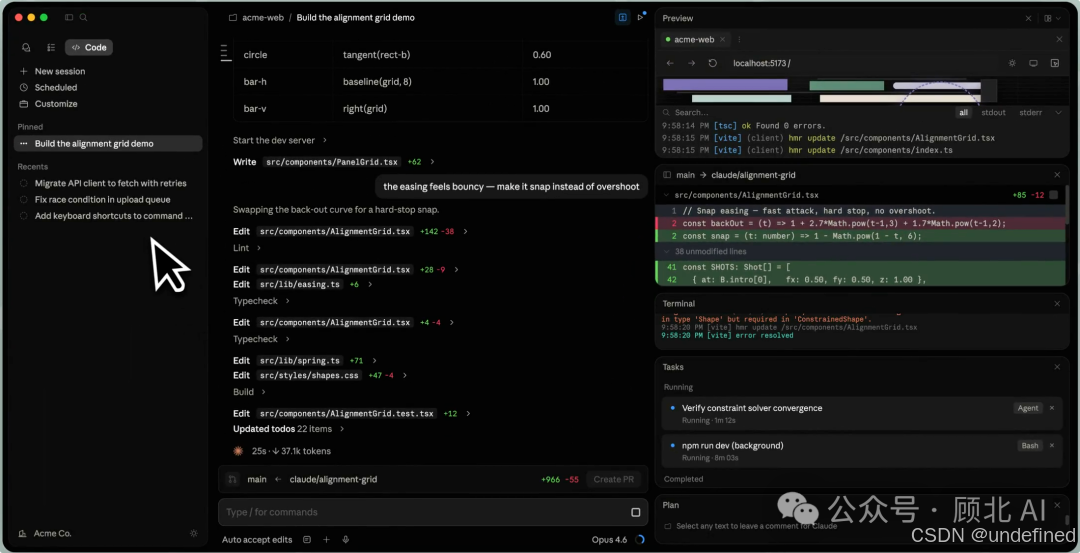Select the stderr log filter
This screenshot has height=553, width=1080.
pos(1030,112)
